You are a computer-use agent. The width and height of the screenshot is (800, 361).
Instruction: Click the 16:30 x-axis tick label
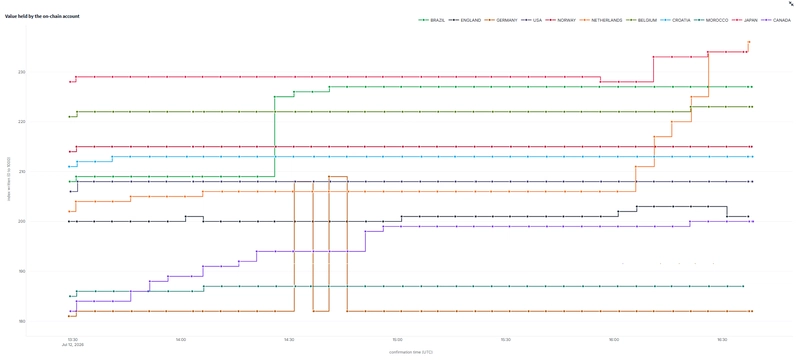pos(722,340)
